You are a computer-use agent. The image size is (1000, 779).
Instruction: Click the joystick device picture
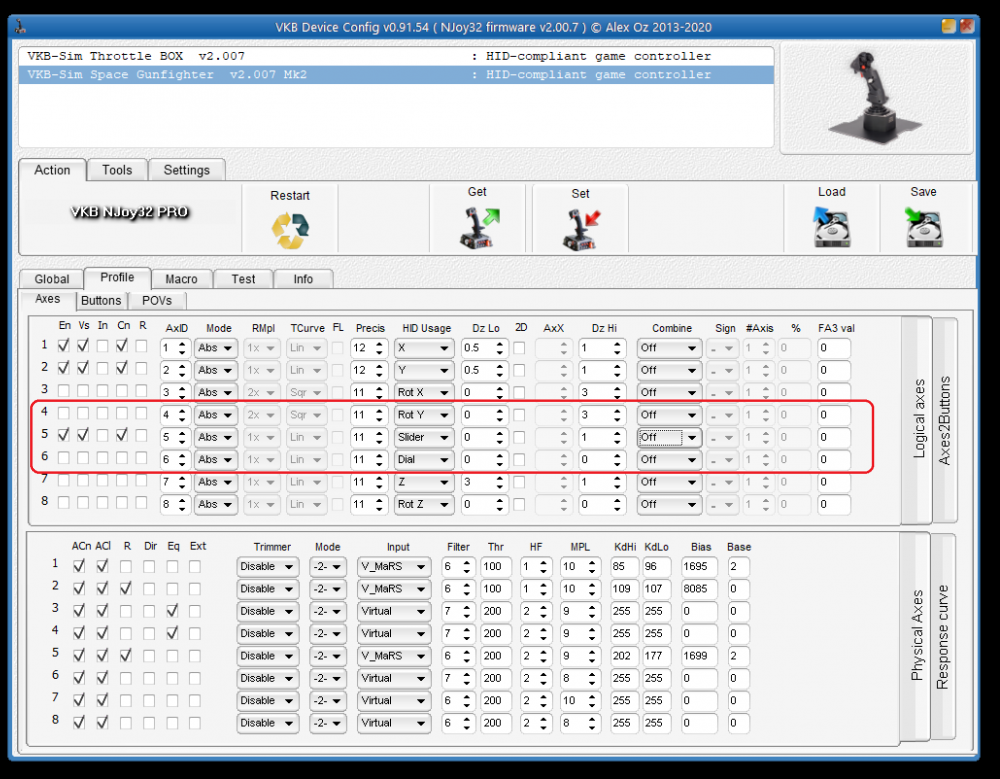pyautogui.click(x=875, y=98)
